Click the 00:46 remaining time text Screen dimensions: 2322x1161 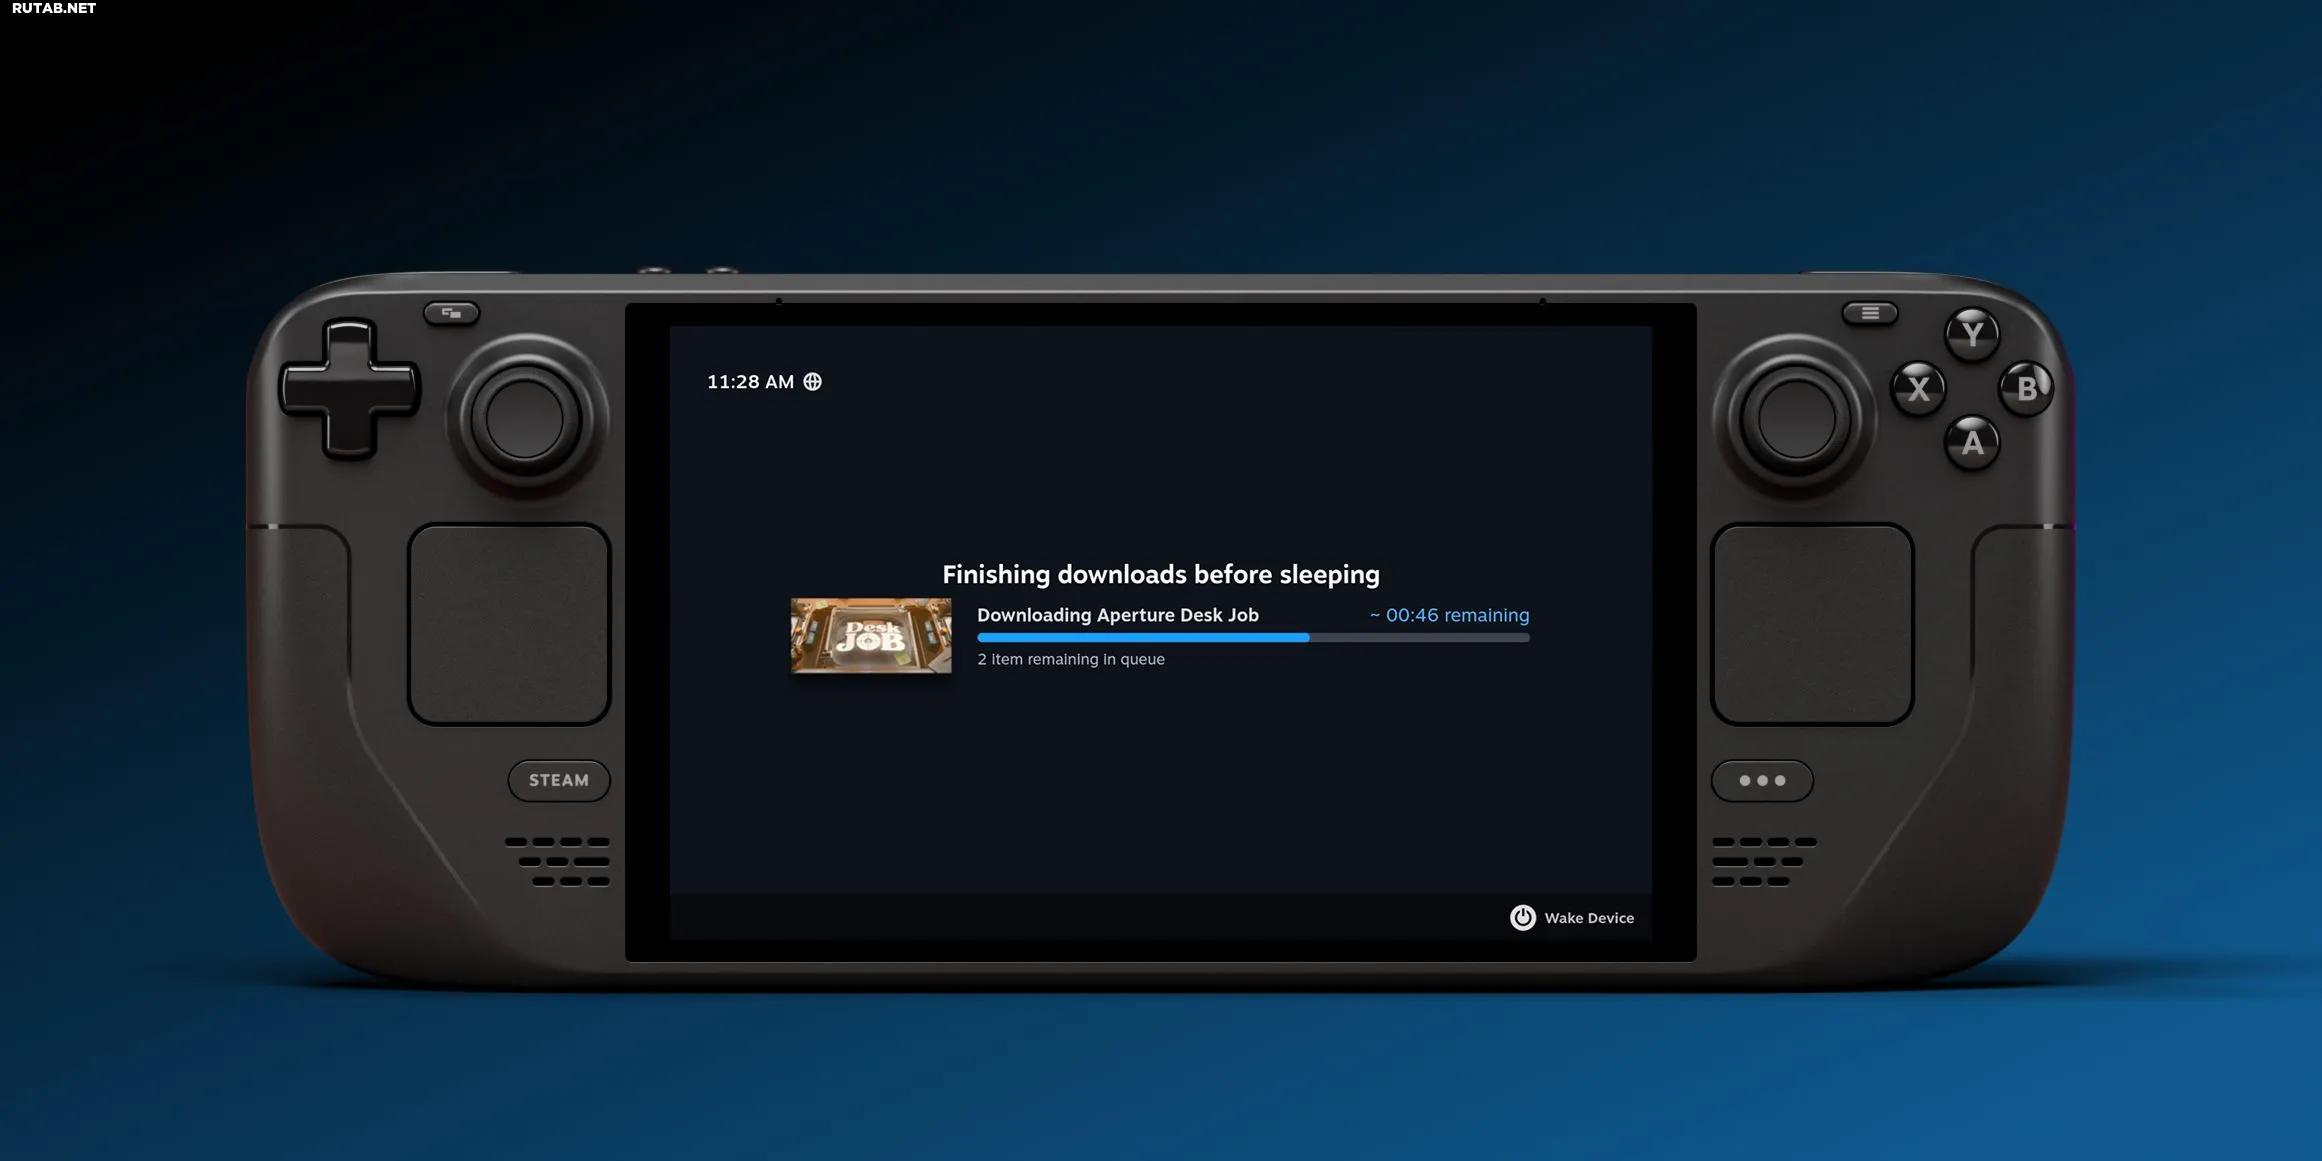click(x=1449, y=615)
